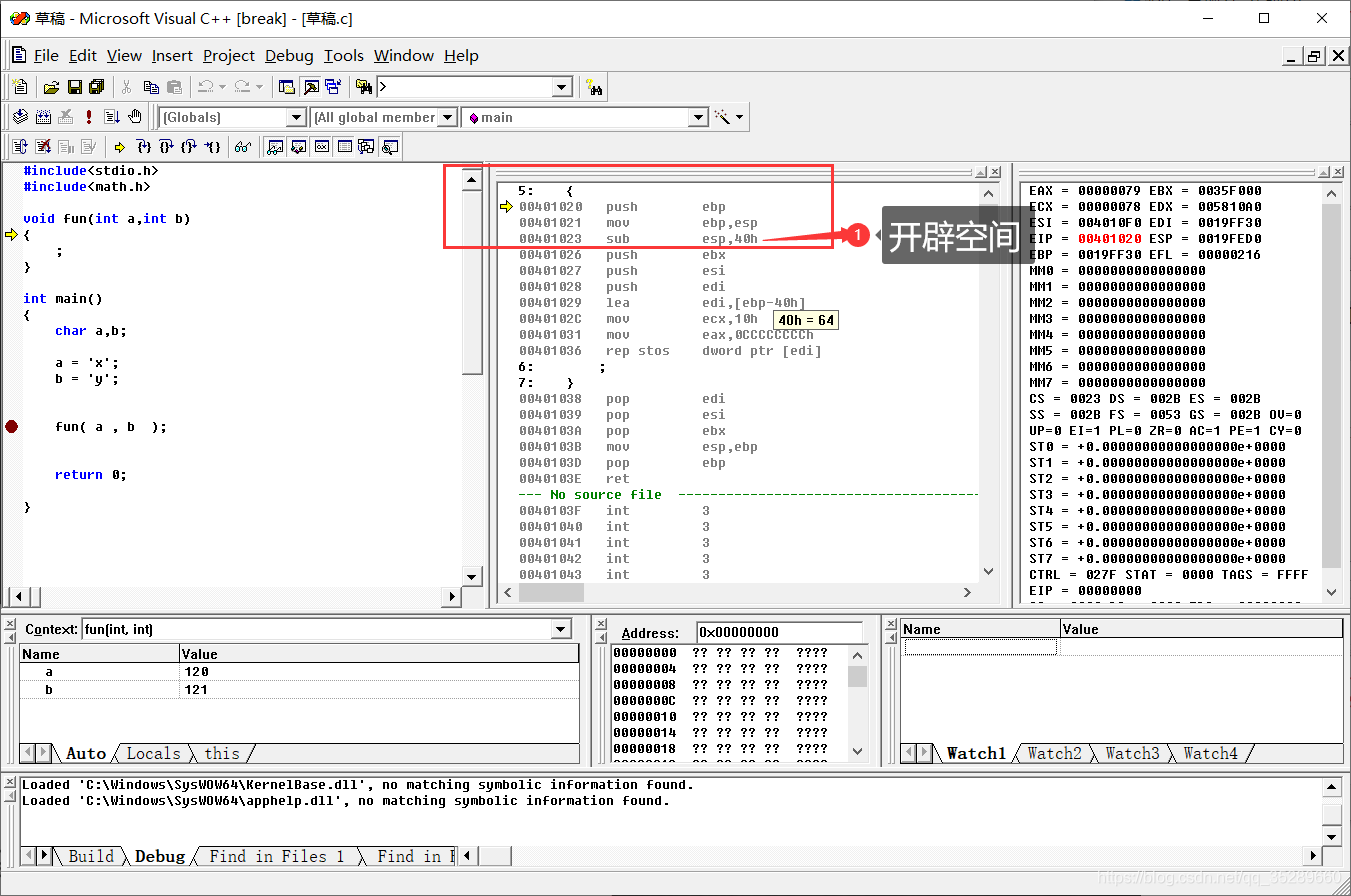This screenshot has height=896, width=1351.
Task: Toggle the Watch window button
Action: 274,146
